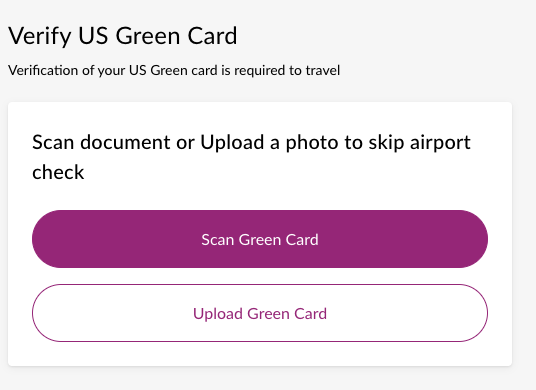Pick scan option to verify the green card
The width and height of the screenshot is (536, 390).
(260, 239)
